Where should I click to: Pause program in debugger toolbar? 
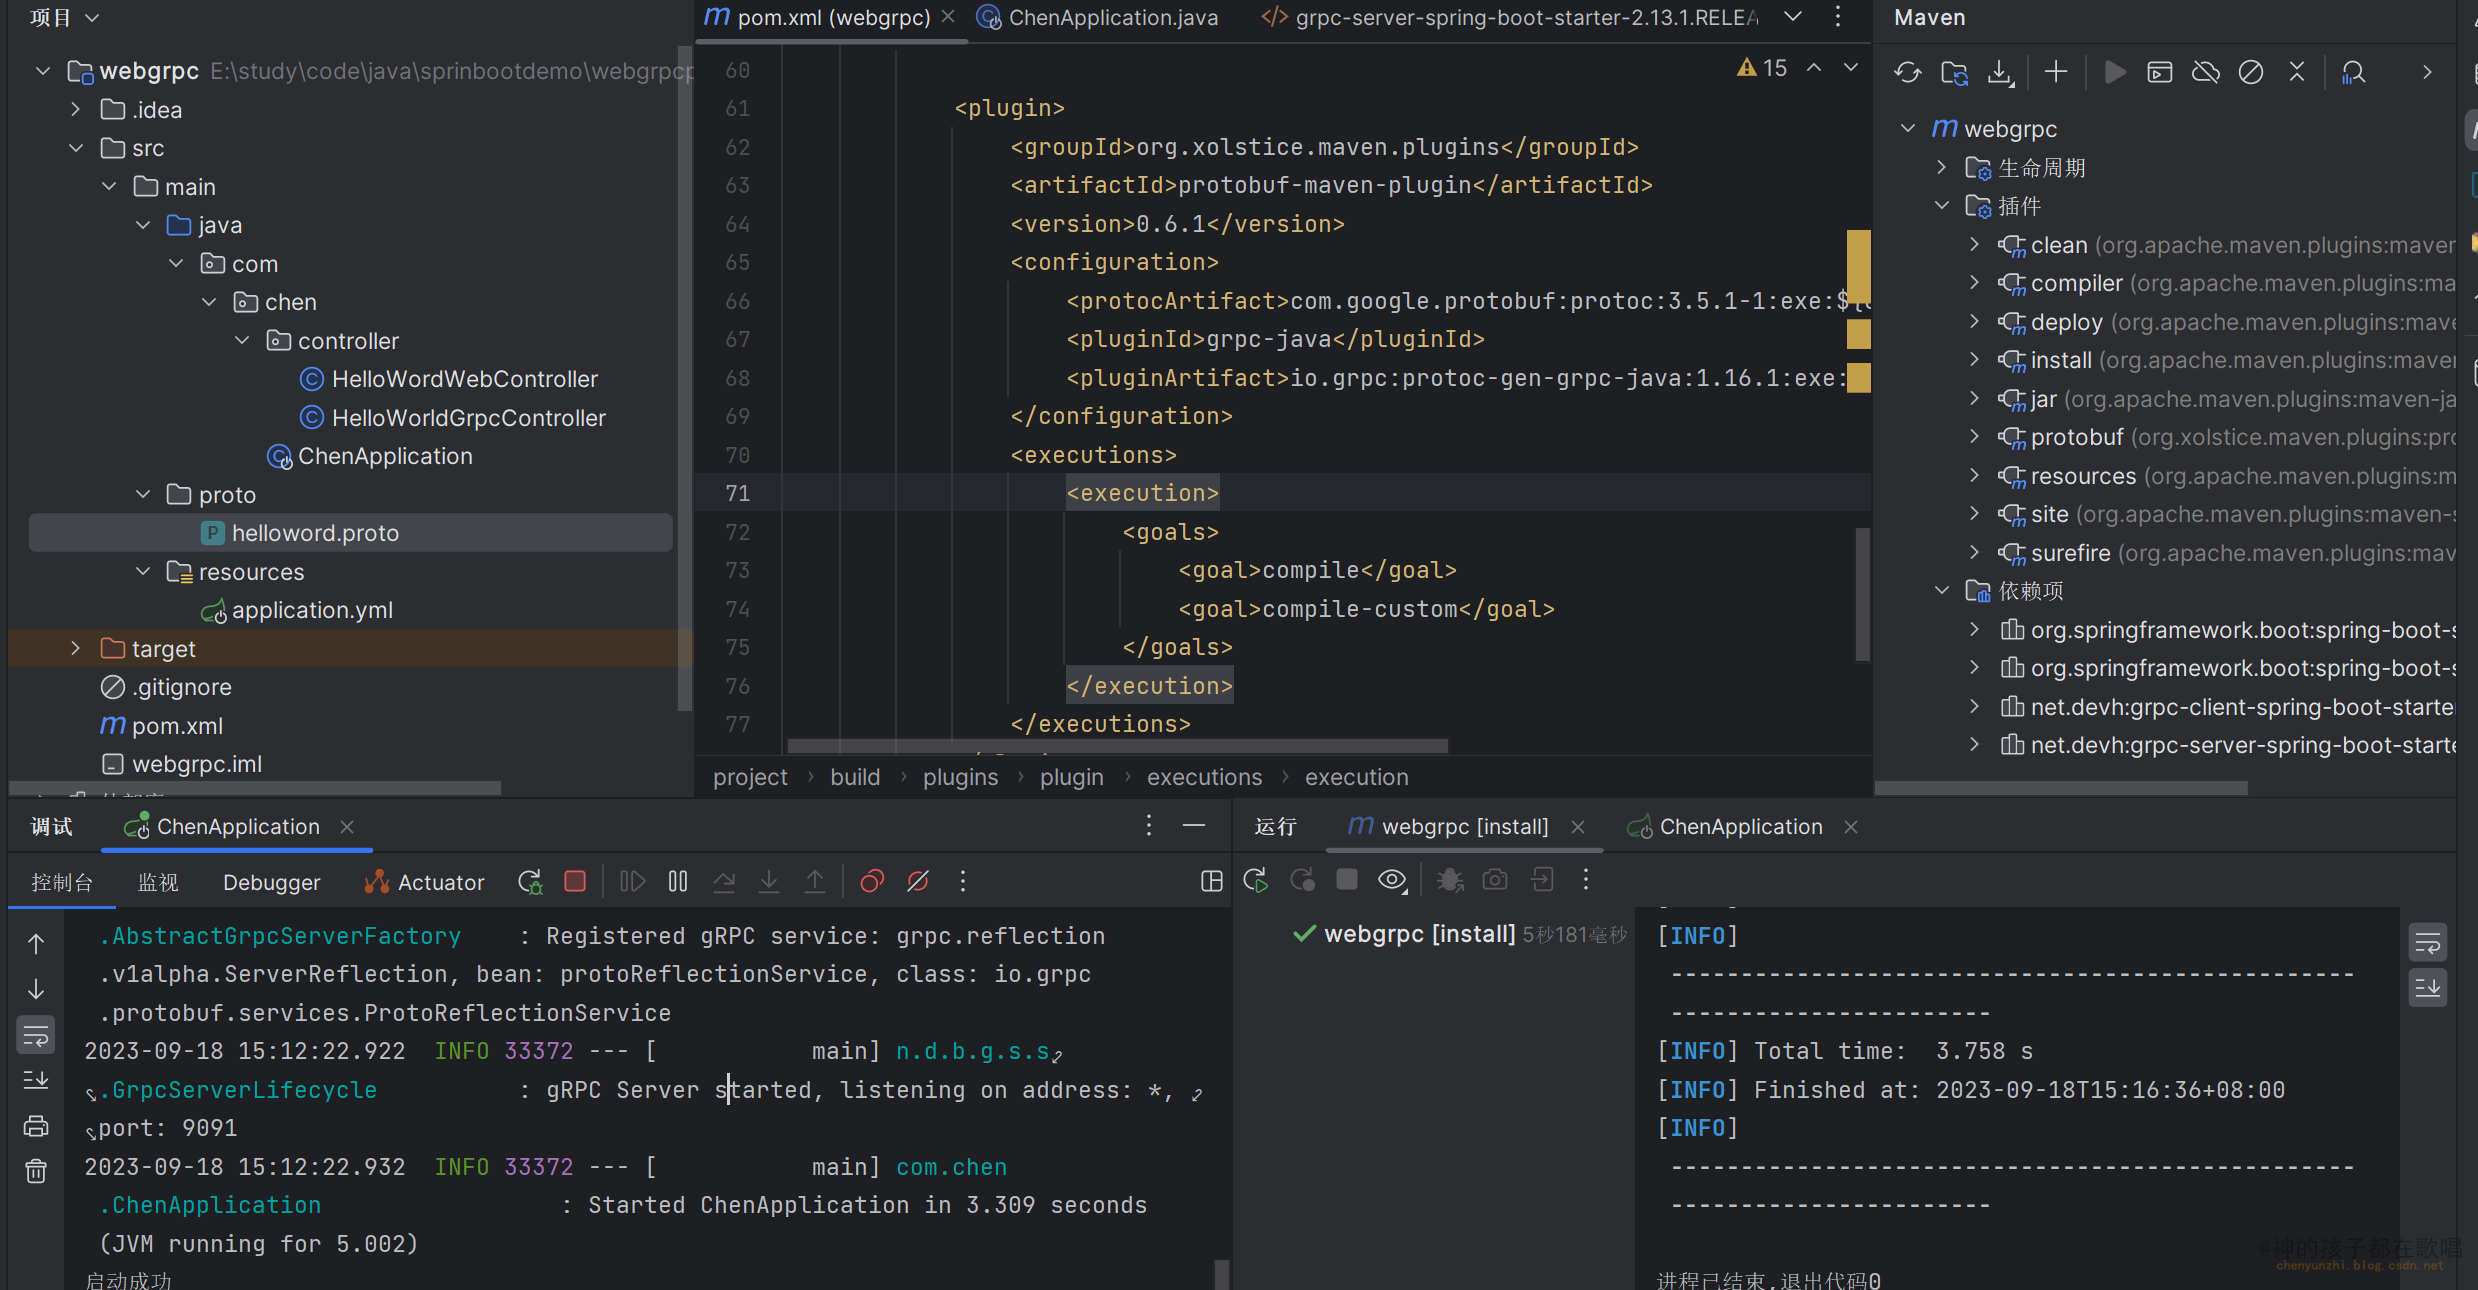click(x=678, y=881)
